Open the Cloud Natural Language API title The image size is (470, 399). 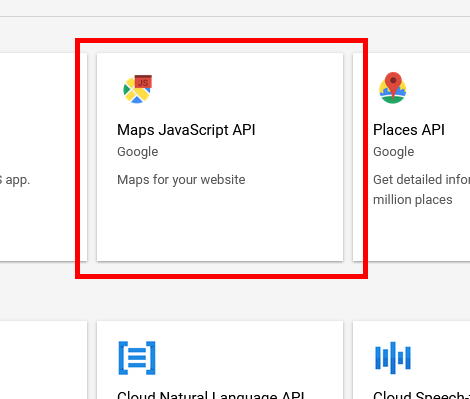211,395
